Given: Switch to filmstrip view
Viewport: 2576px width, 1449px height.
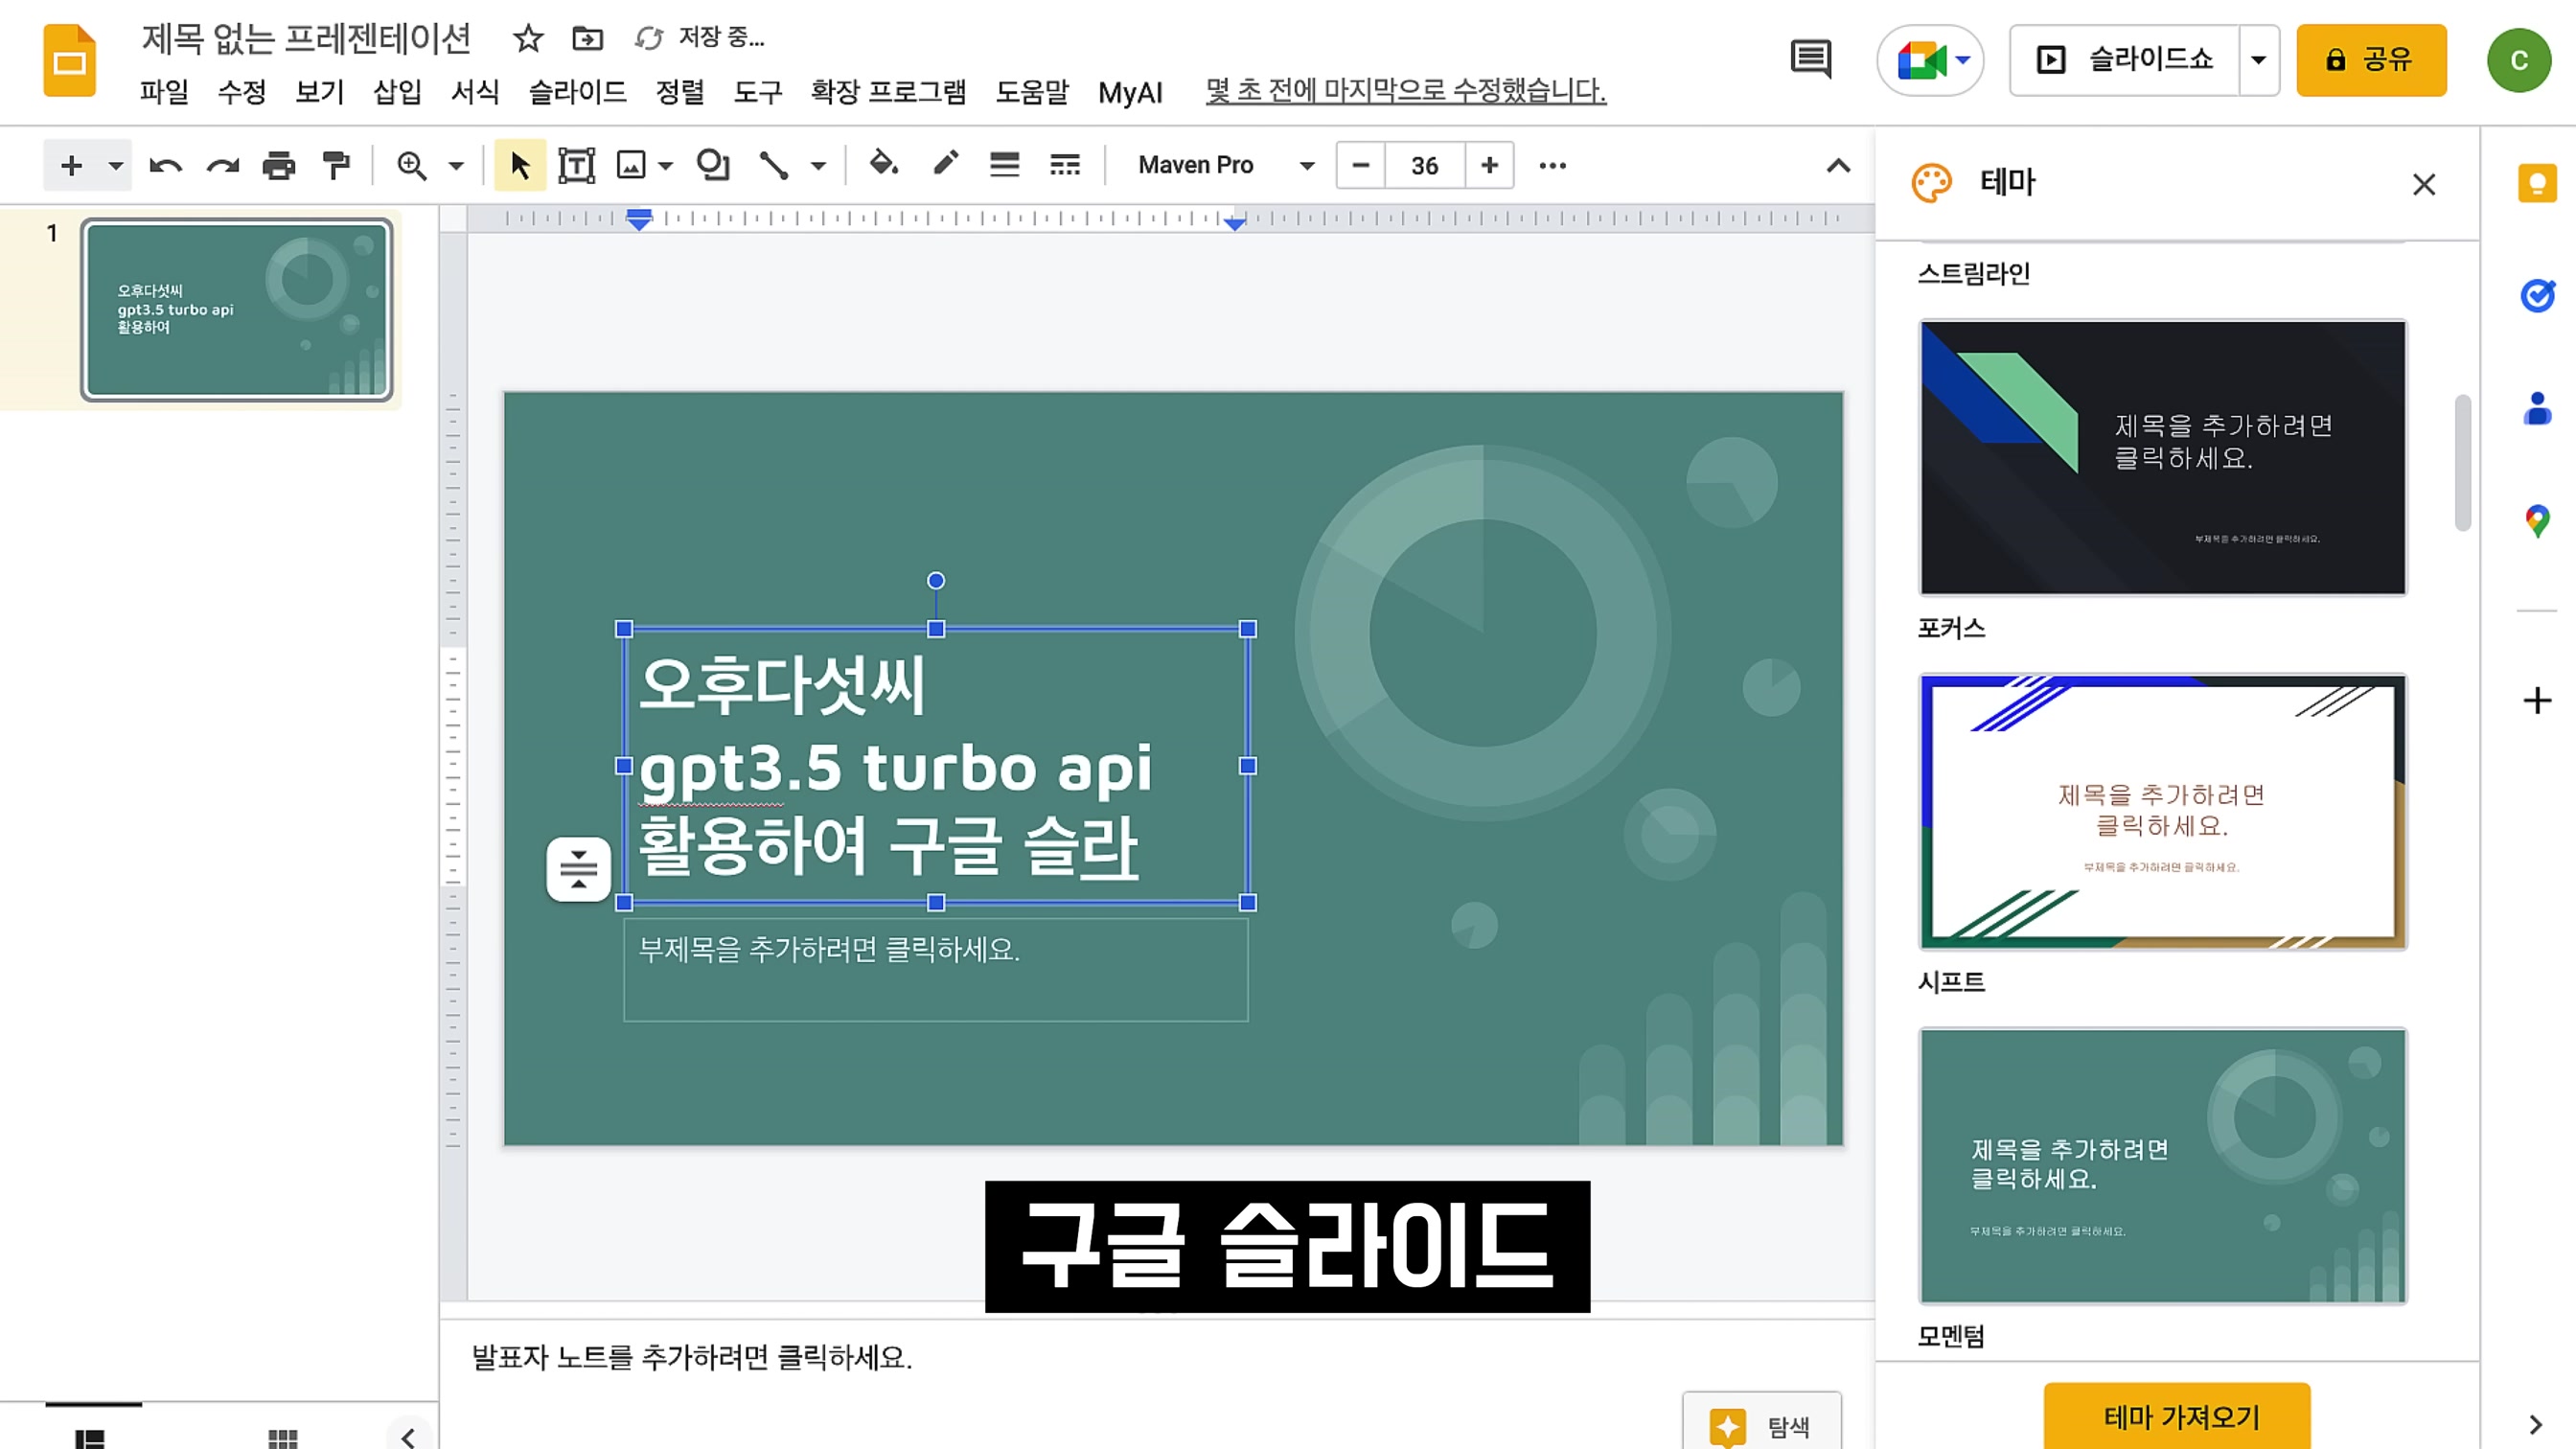Looking at the screenshot, I should [x=90, y=1438].
